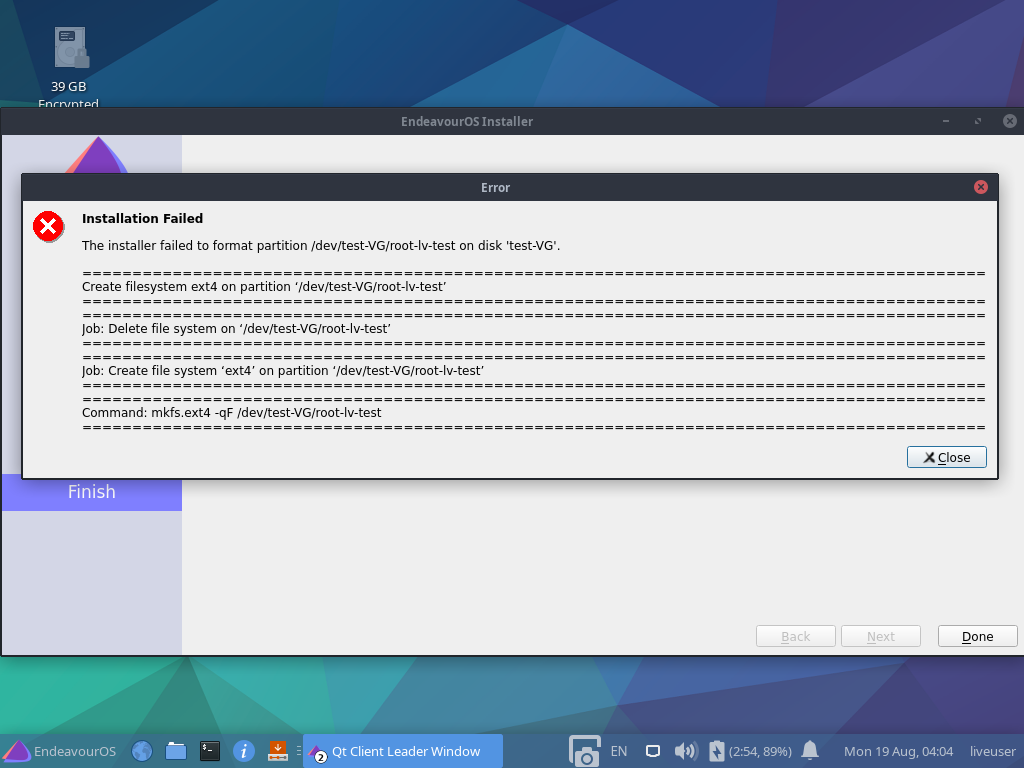Open the blue info icon in taskbar
This screenshot has width=1024, height=768.
click(x=244, y=751)
